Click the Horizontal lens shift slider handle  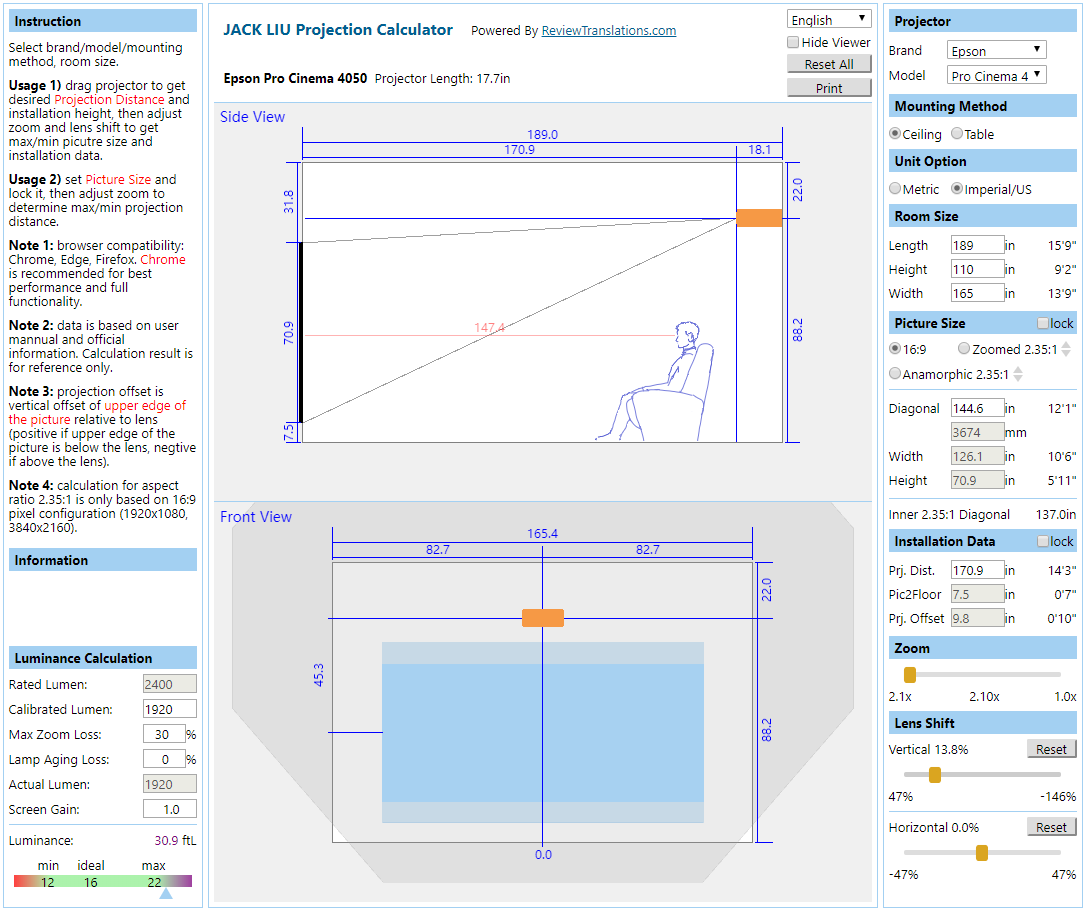[x=981, y=853]
